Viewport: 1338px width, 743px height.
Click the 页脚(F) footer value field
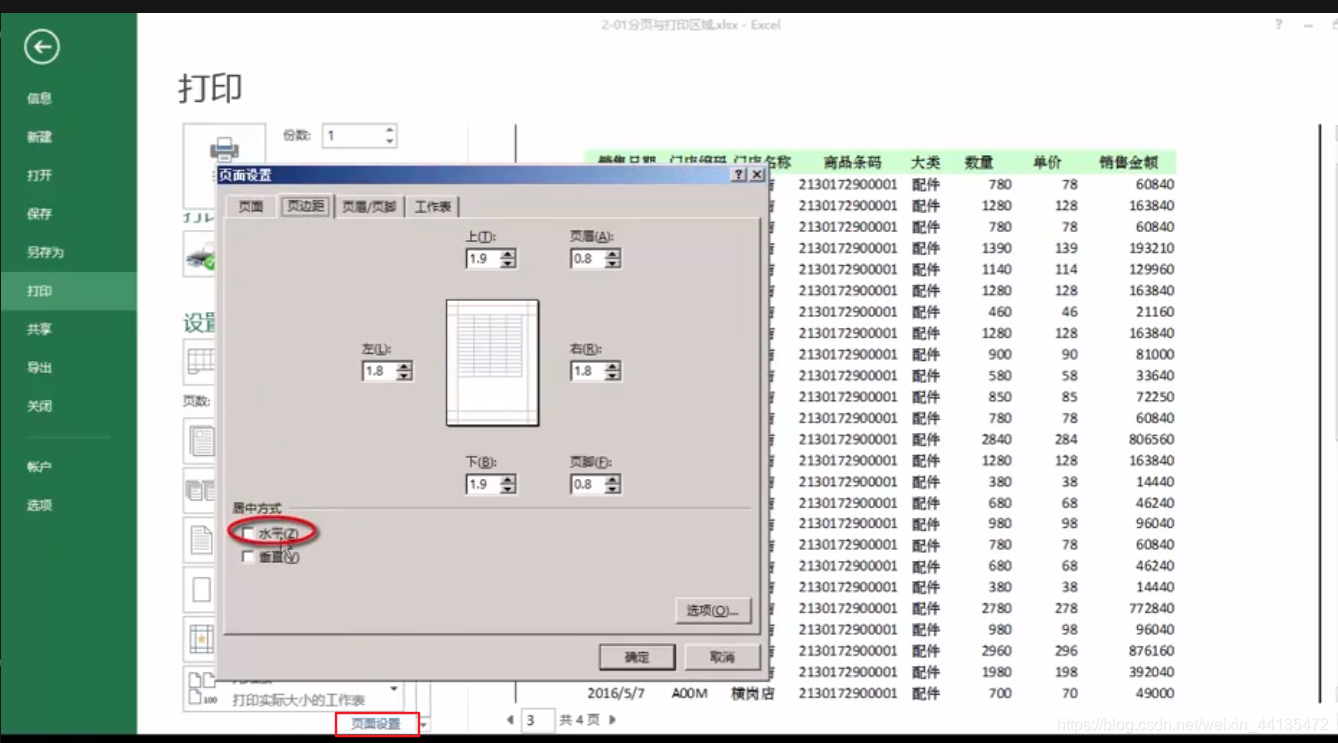[587, 484]
